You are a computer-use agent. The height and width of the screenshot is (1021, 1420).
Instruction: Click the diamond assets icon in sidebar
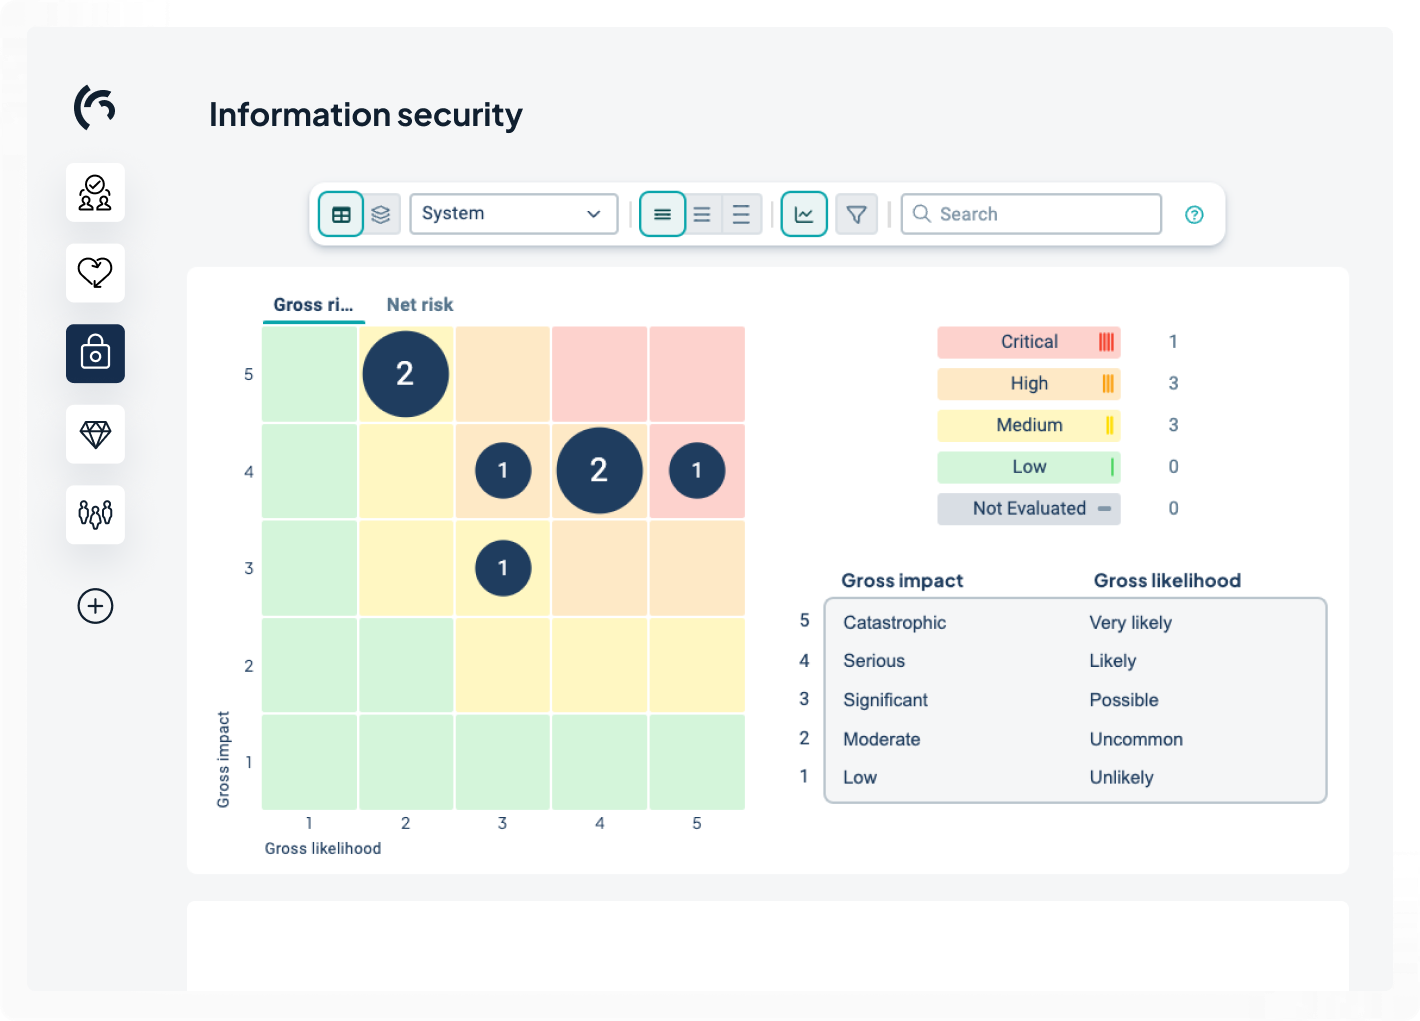[x=95, y=434]
